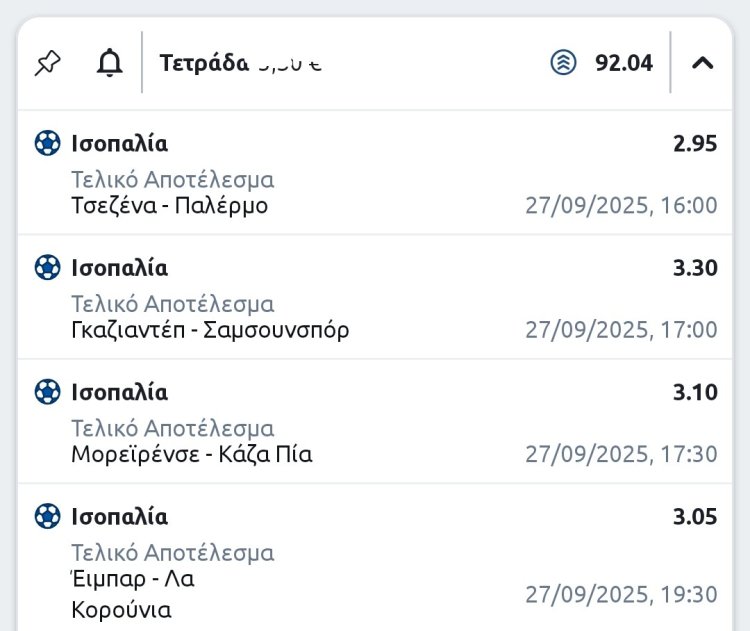
Task: Collapse the Τετράδα bet slip chevron
Action: 703,63
